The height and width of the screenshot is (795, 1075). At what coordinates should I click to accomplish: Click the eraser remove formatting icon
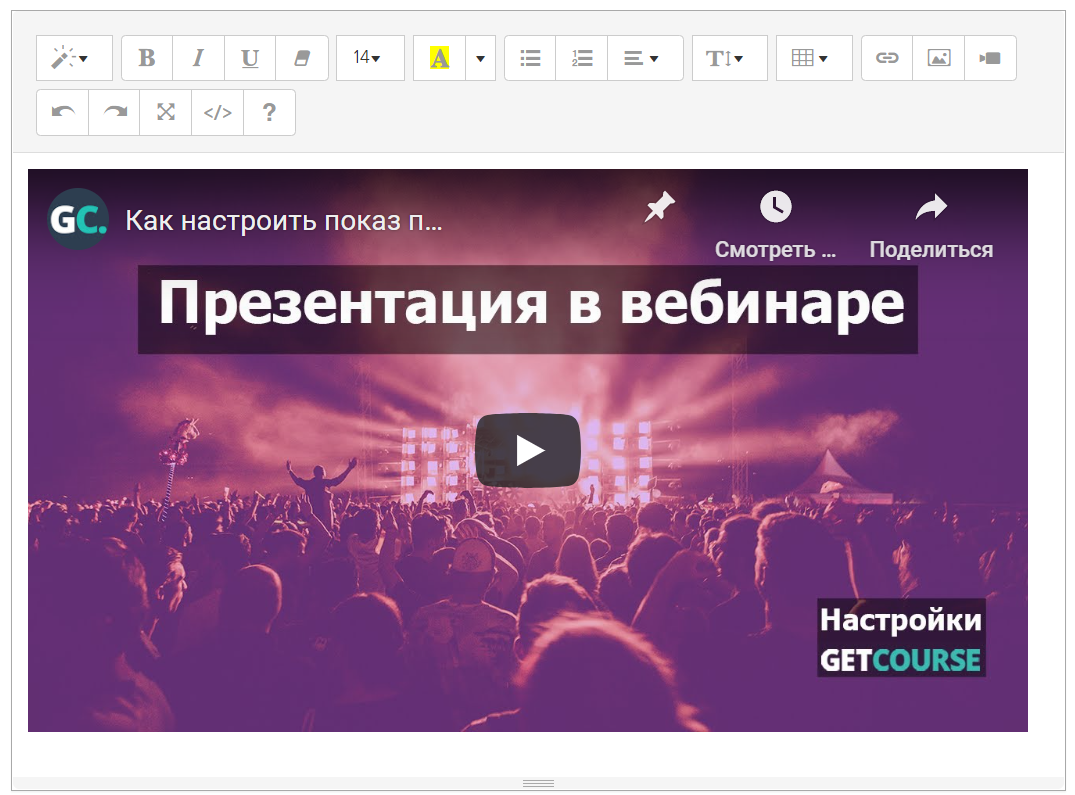pyautogui.click(x=302, y=58)
